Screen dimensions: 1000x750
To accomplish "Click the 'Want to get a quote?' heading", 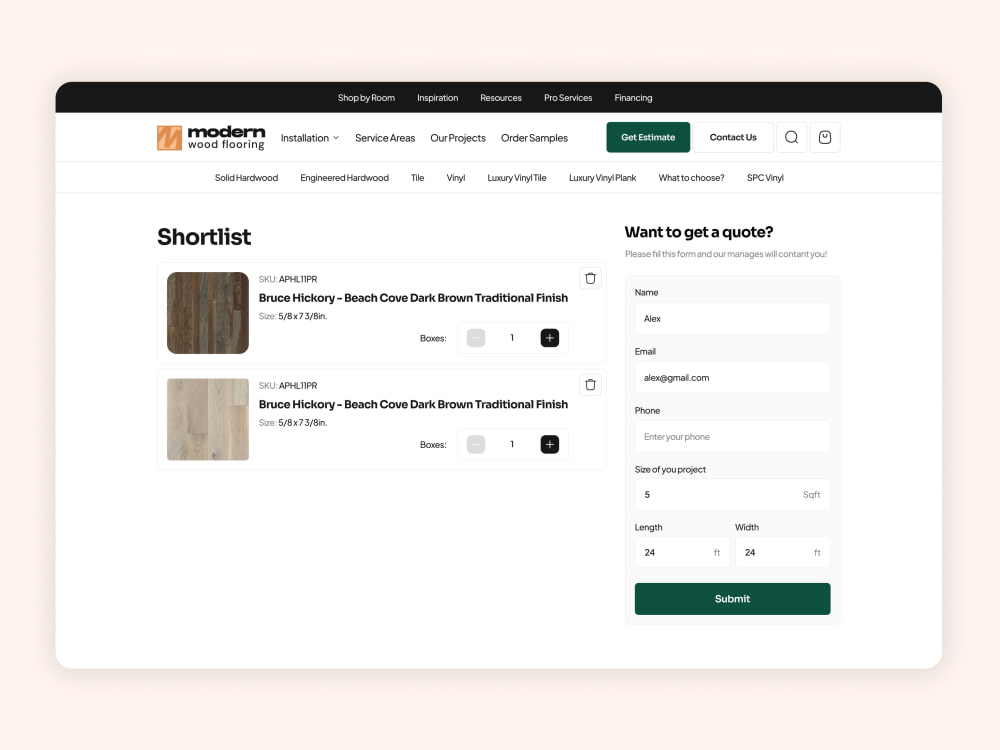I will click(x=699, y=232).
